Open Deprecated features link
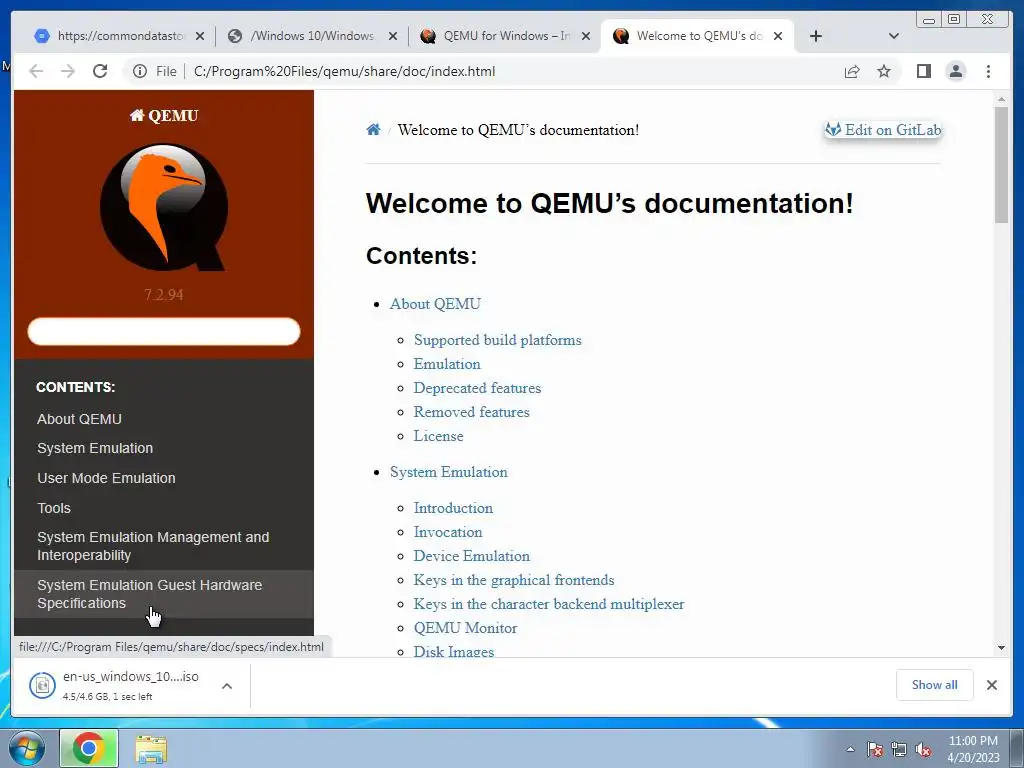1024x768 pixels. tap(477, 388)
